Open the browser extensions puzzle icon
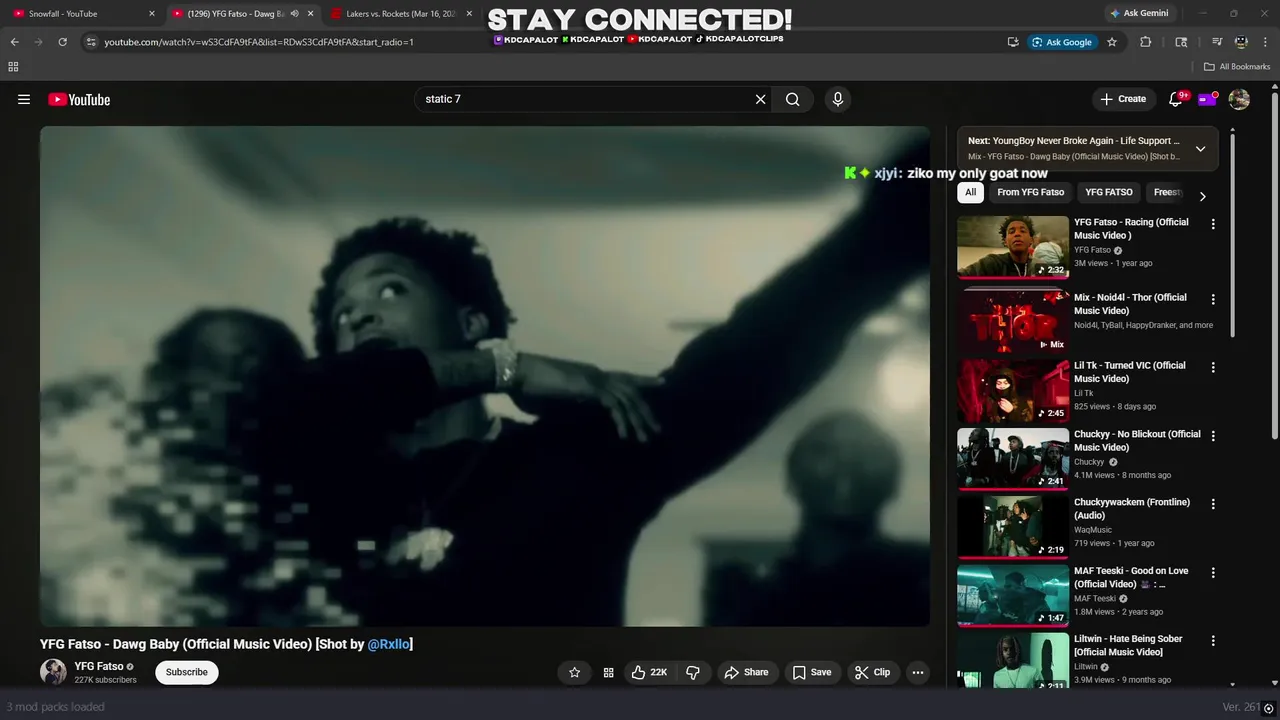Viewport: 1280px width, 720px height. [1146, 42]
